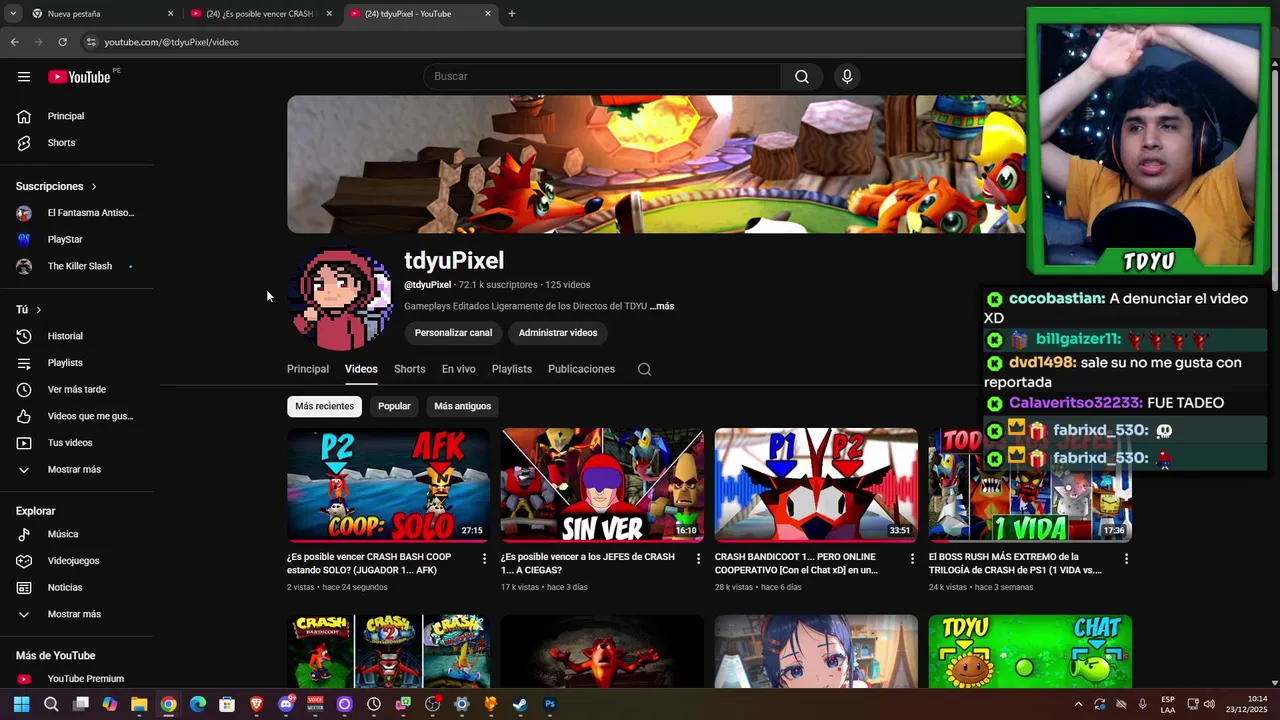Open new browser tab with plus
The width and height of the screenshot is (1280, 720).
(512, 14)
